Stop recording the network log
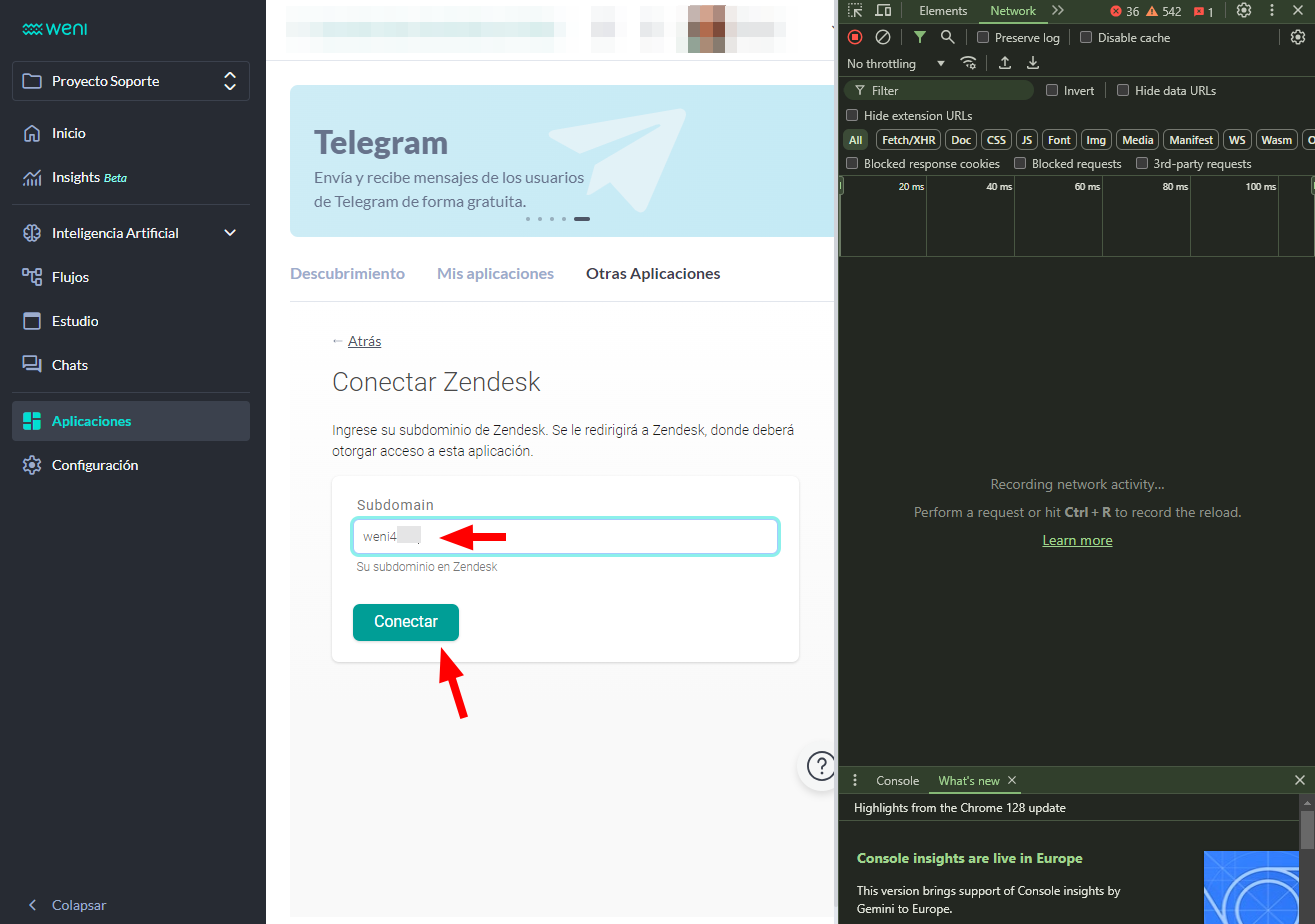This screenshot has height=924, width=1315. tap(855, 37)
